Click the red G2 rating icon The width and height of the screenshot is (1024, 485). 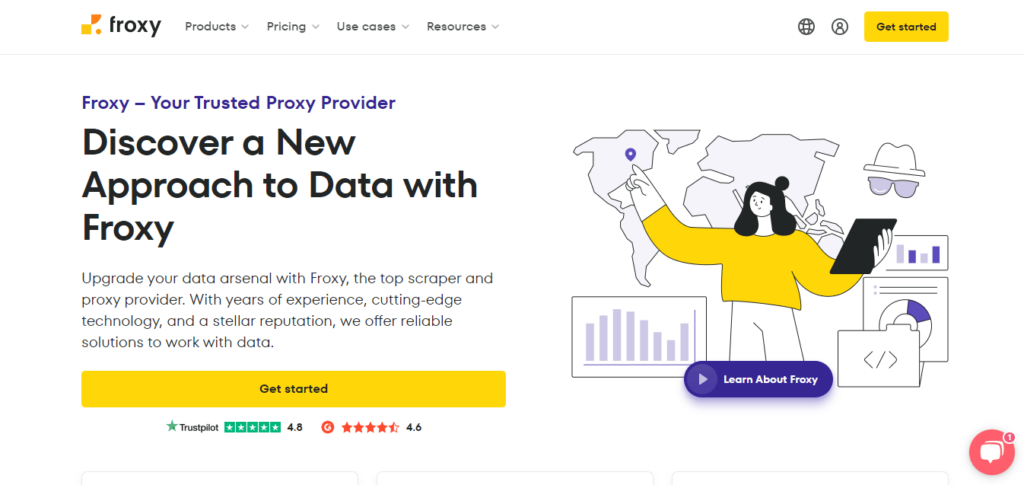(x=327, y=427)
